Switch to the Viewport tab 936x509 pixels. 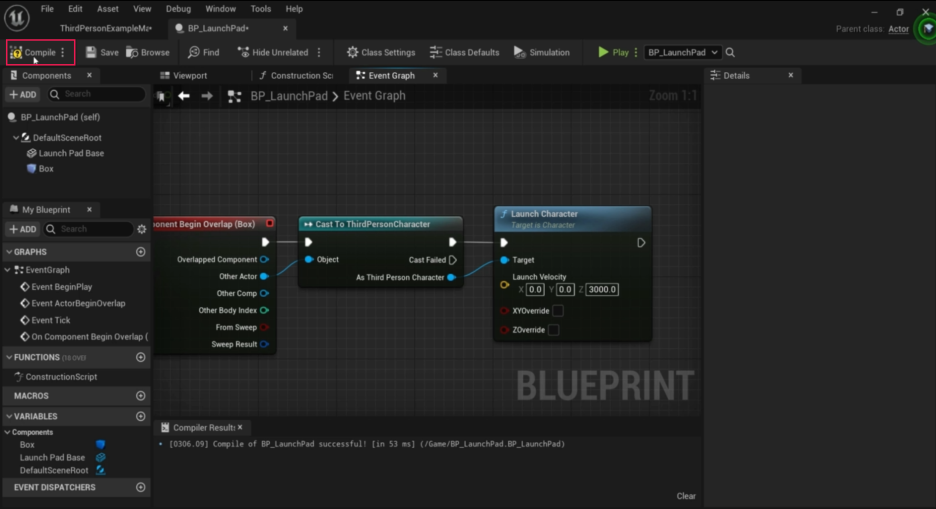tap(184, 76)
